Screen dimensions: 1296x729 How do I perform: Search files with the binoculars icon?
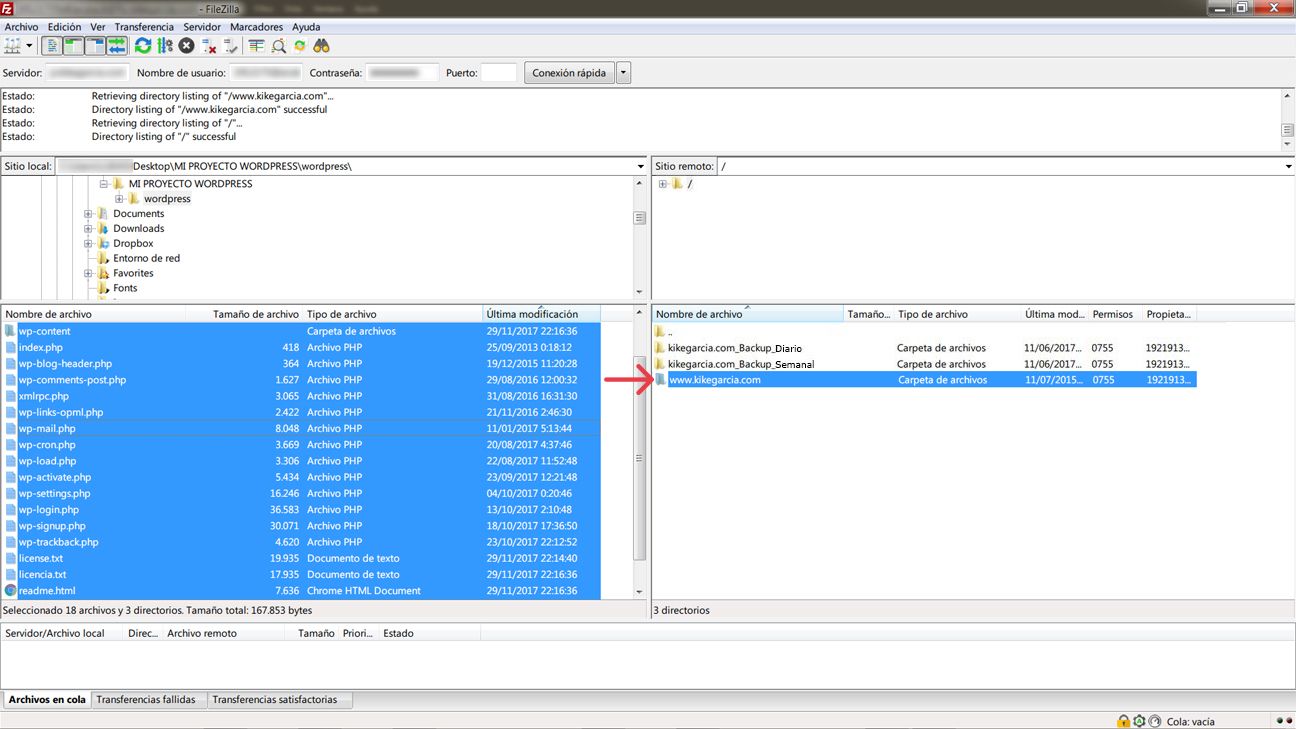[x=322, y=46]
